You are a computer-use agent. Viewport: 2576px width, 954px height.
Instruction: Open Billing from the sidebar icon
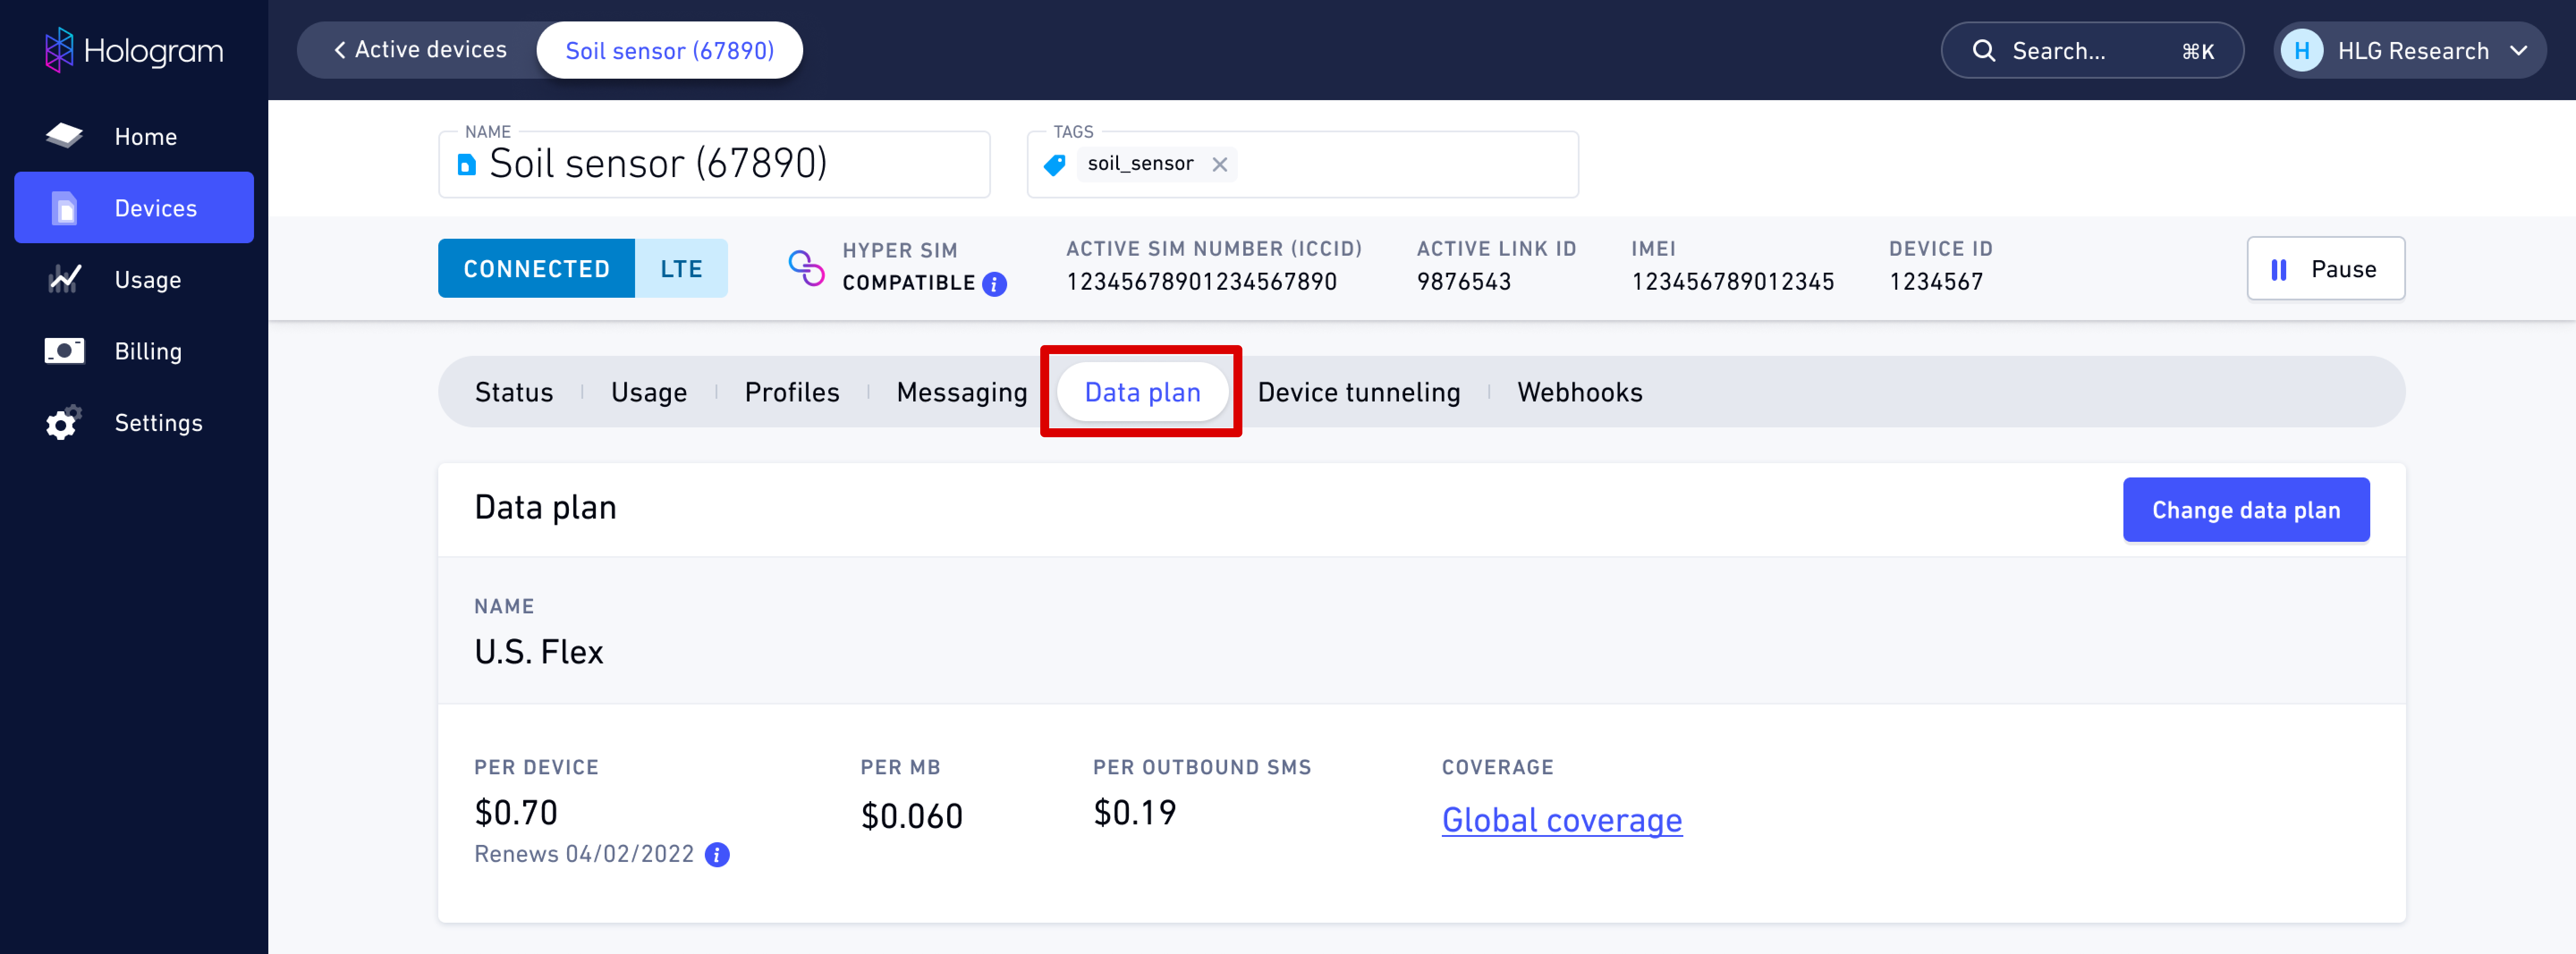point(64,351)
